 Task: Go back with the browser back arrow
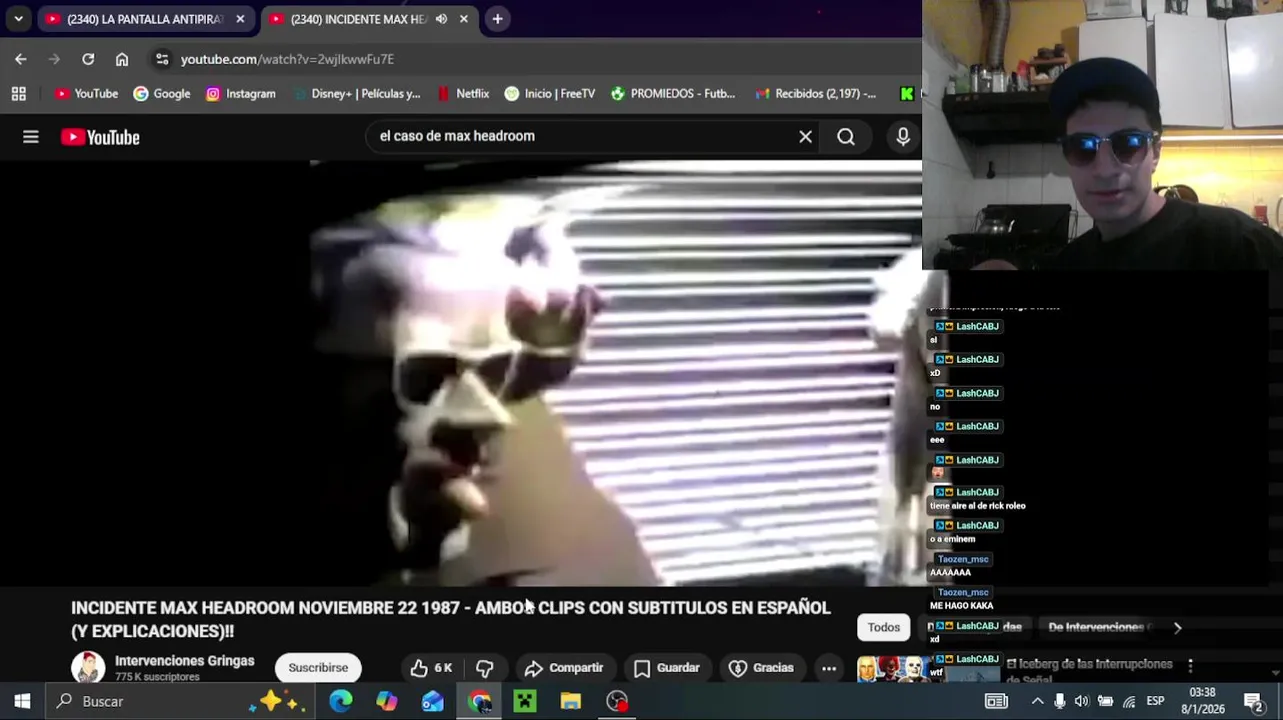(x=21, y=59)
